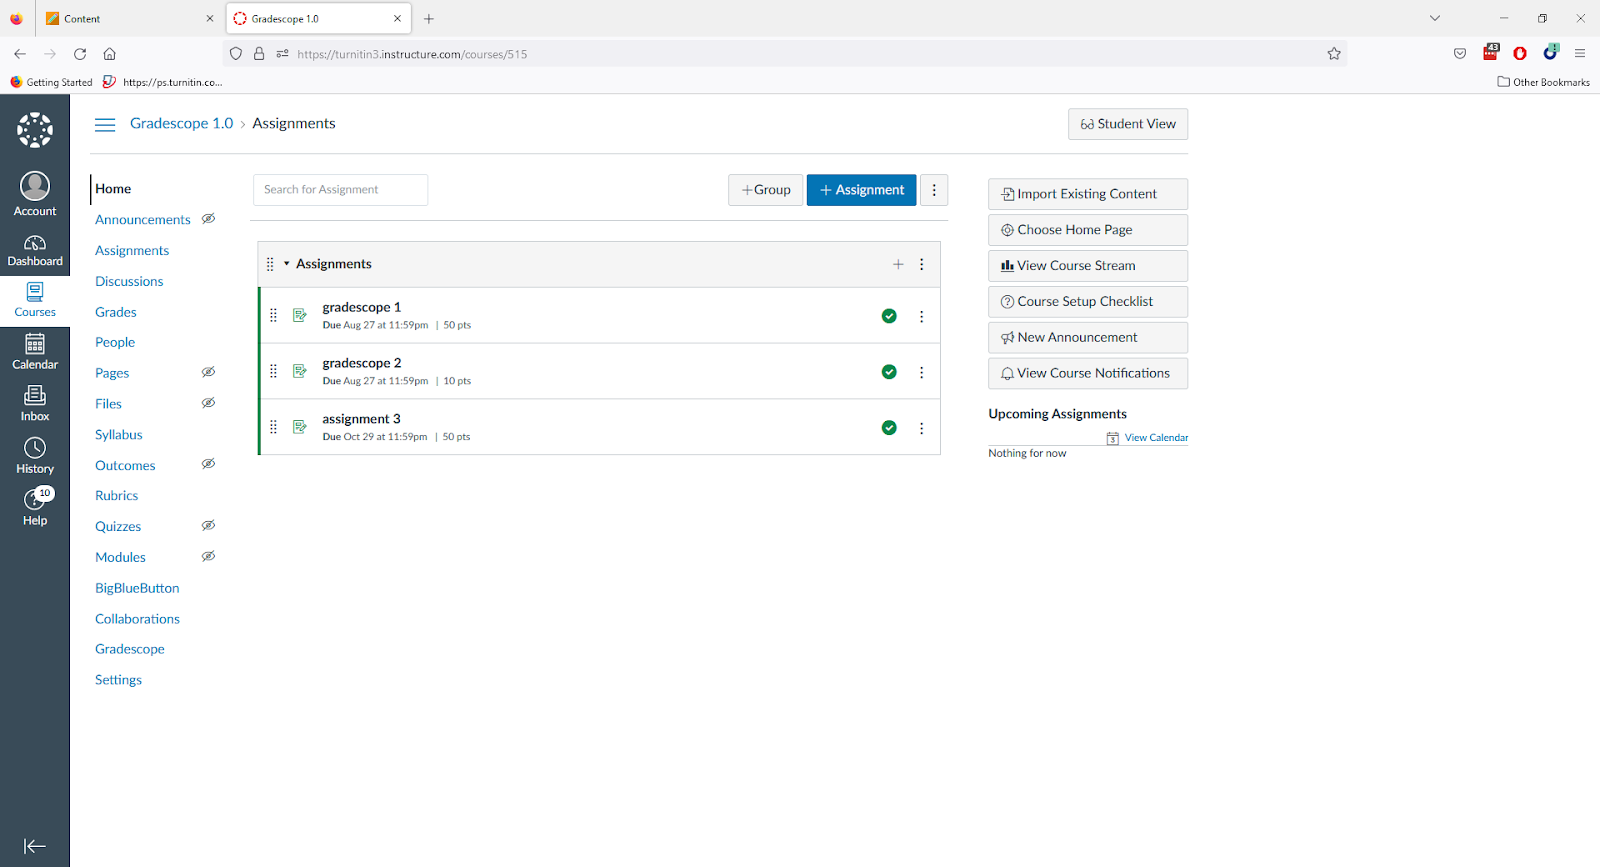Reload the current browser page
The image size is (1600, 867).
(x=80, y=54)
